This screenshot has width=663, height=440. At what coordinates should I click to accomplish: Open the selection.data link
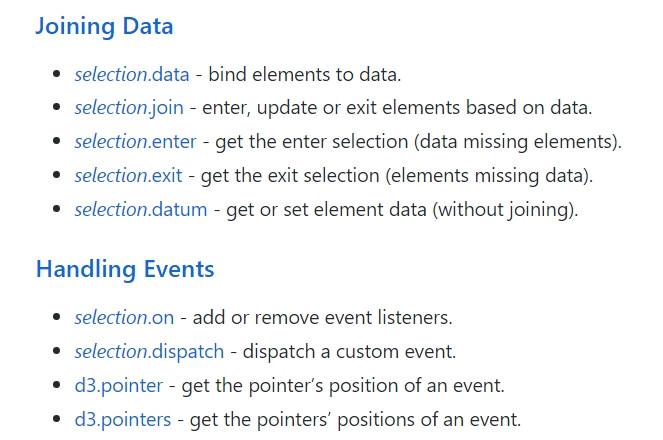132,75
